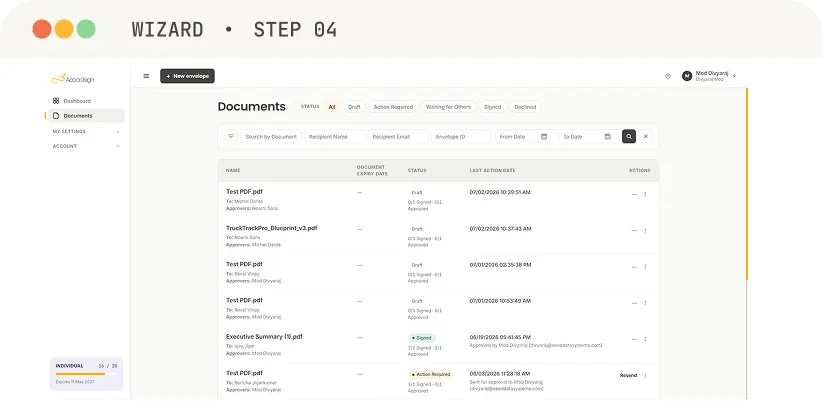Click the To Date field

(x=588, y=137)
